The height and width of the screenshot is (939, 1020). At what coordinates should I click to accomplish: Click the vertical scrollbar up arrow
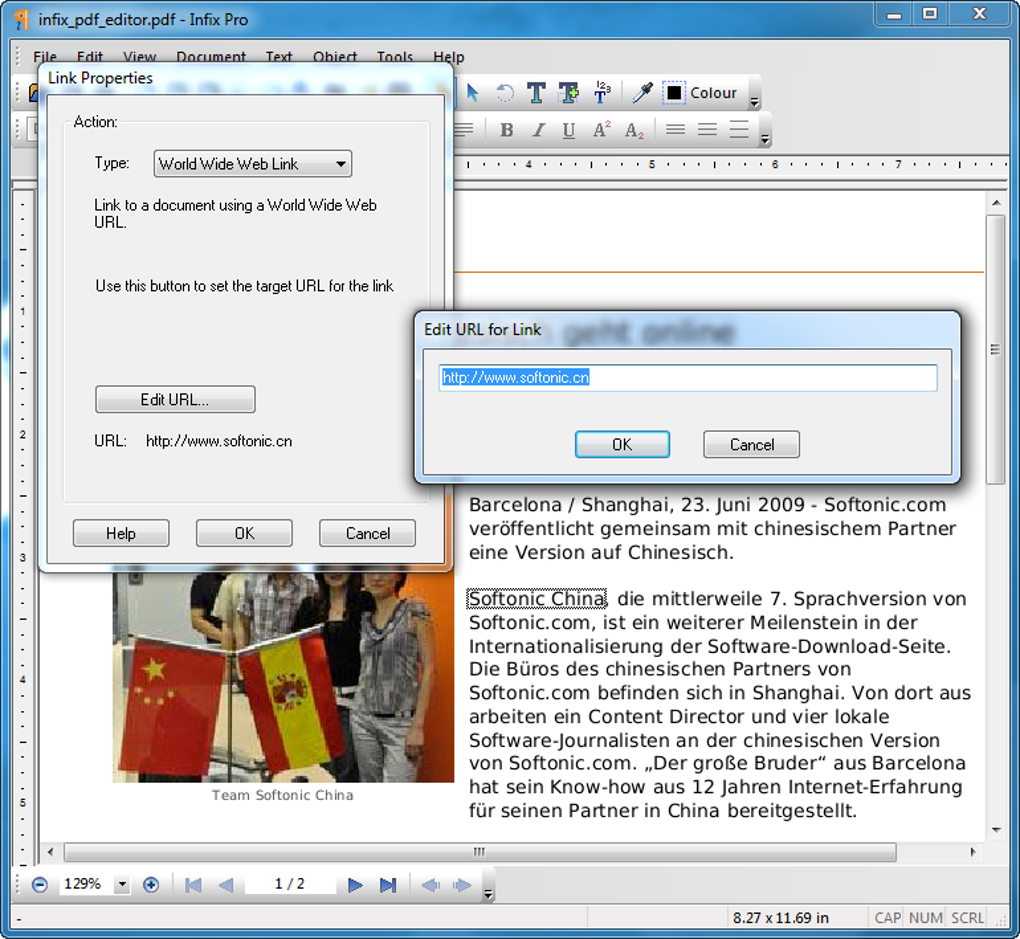(x=996, y=204)
